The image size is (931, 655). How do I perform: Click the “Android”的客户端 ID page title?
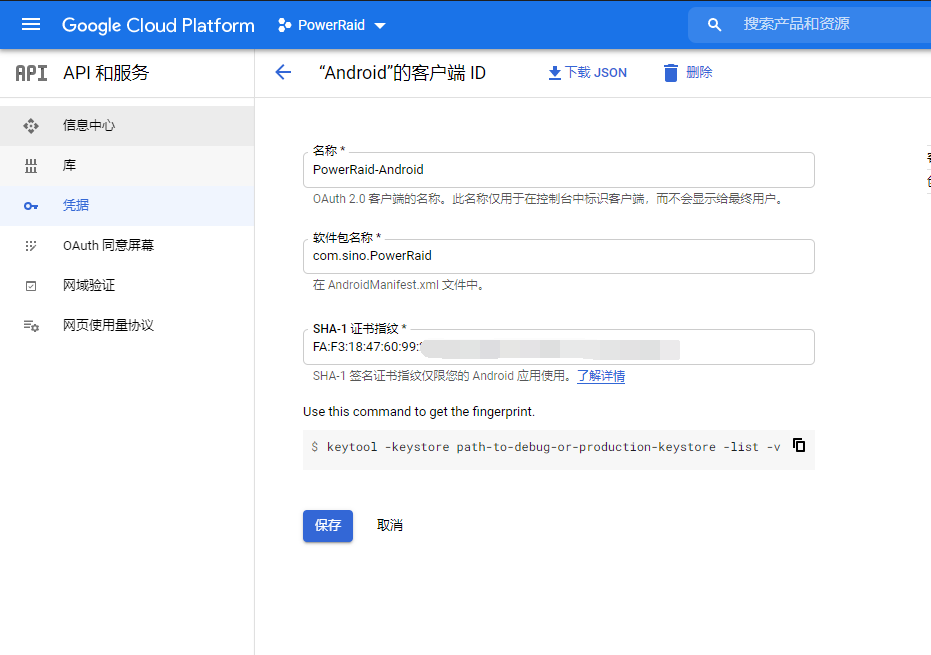click(402, 72)
